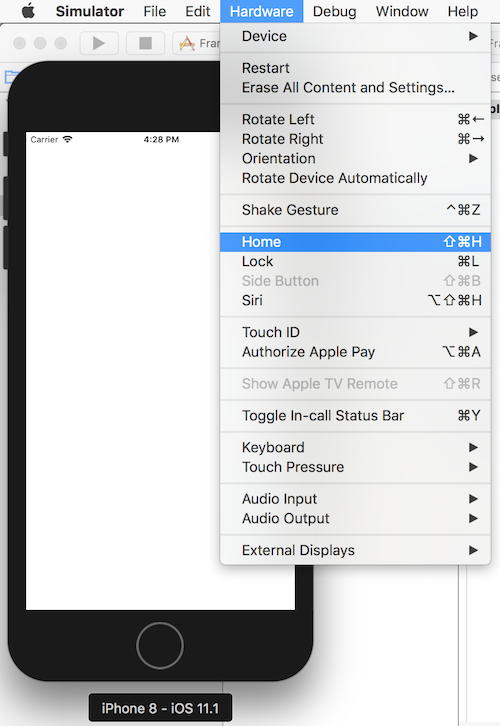Click the 4:28 PM time in status bar

pyautogui.click(x=161, y=139)
